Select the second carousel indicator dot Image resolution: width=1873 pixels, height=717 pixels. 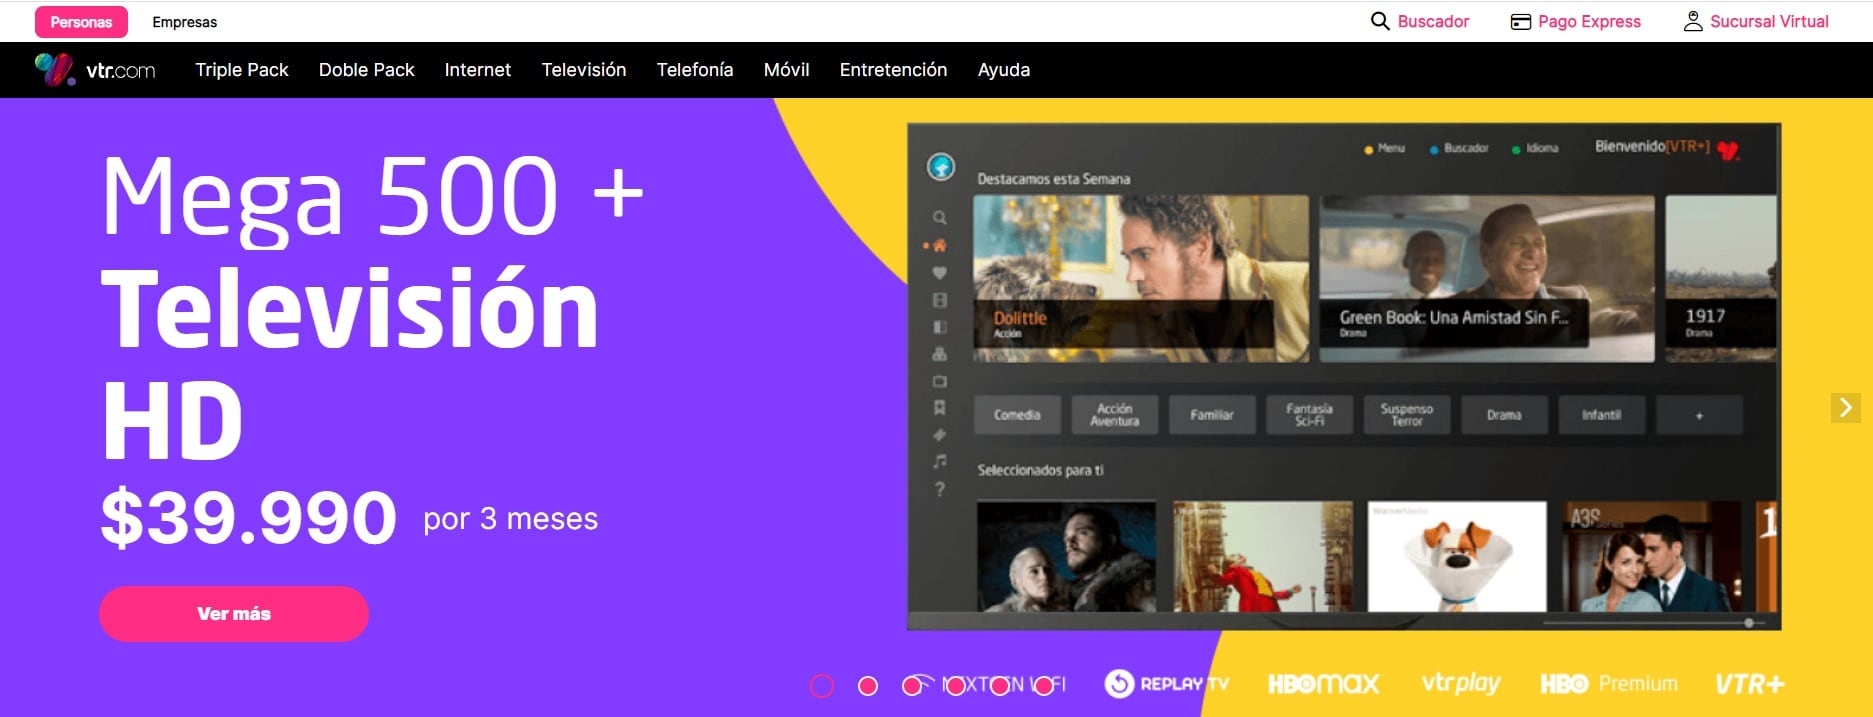click(x=868, y=686)
